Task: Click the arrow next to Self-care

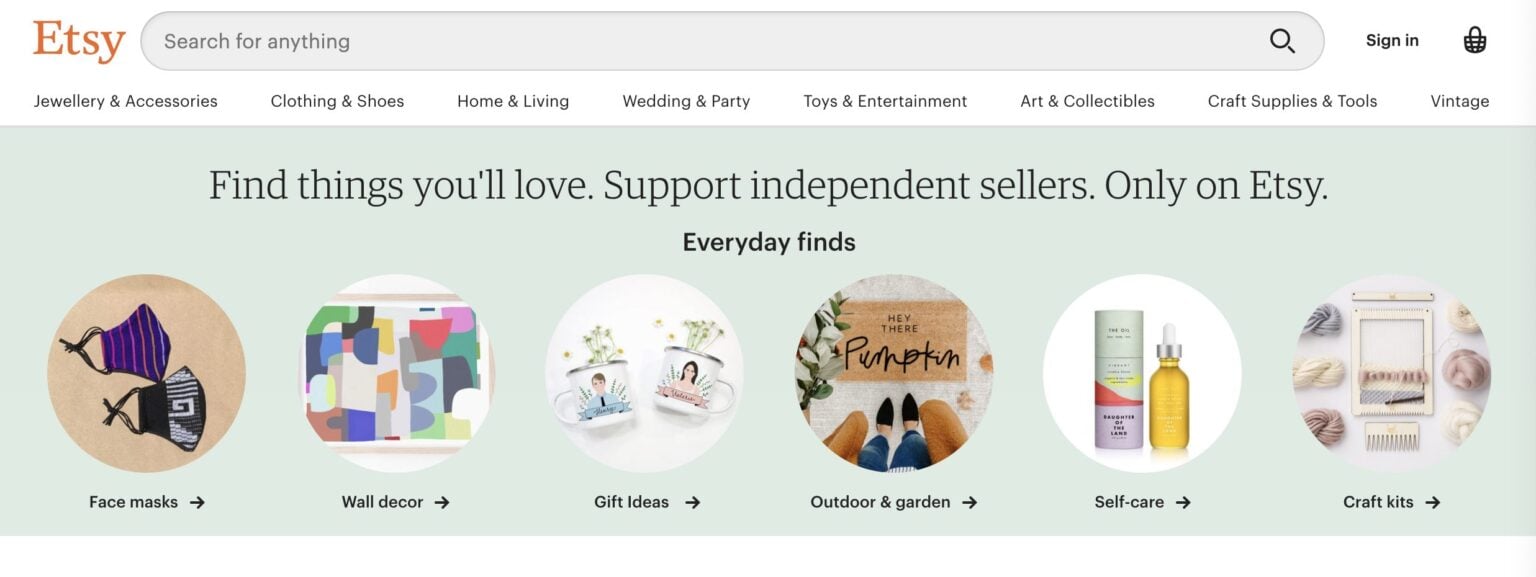Action: [1183, 503]
